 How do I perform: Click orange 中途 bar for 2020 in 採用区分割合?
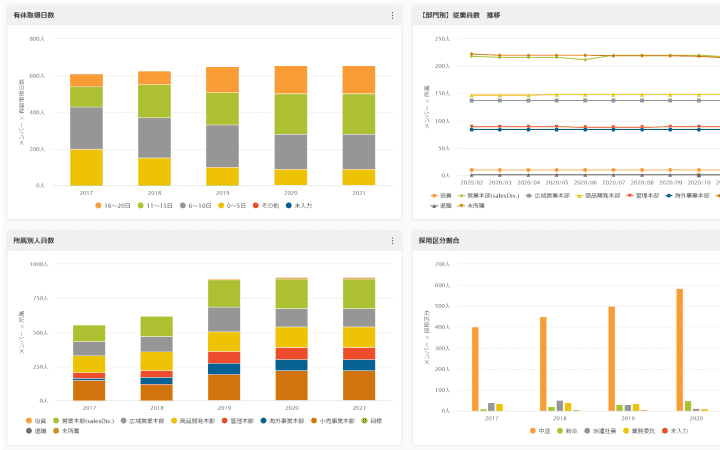tap(680, 350)
